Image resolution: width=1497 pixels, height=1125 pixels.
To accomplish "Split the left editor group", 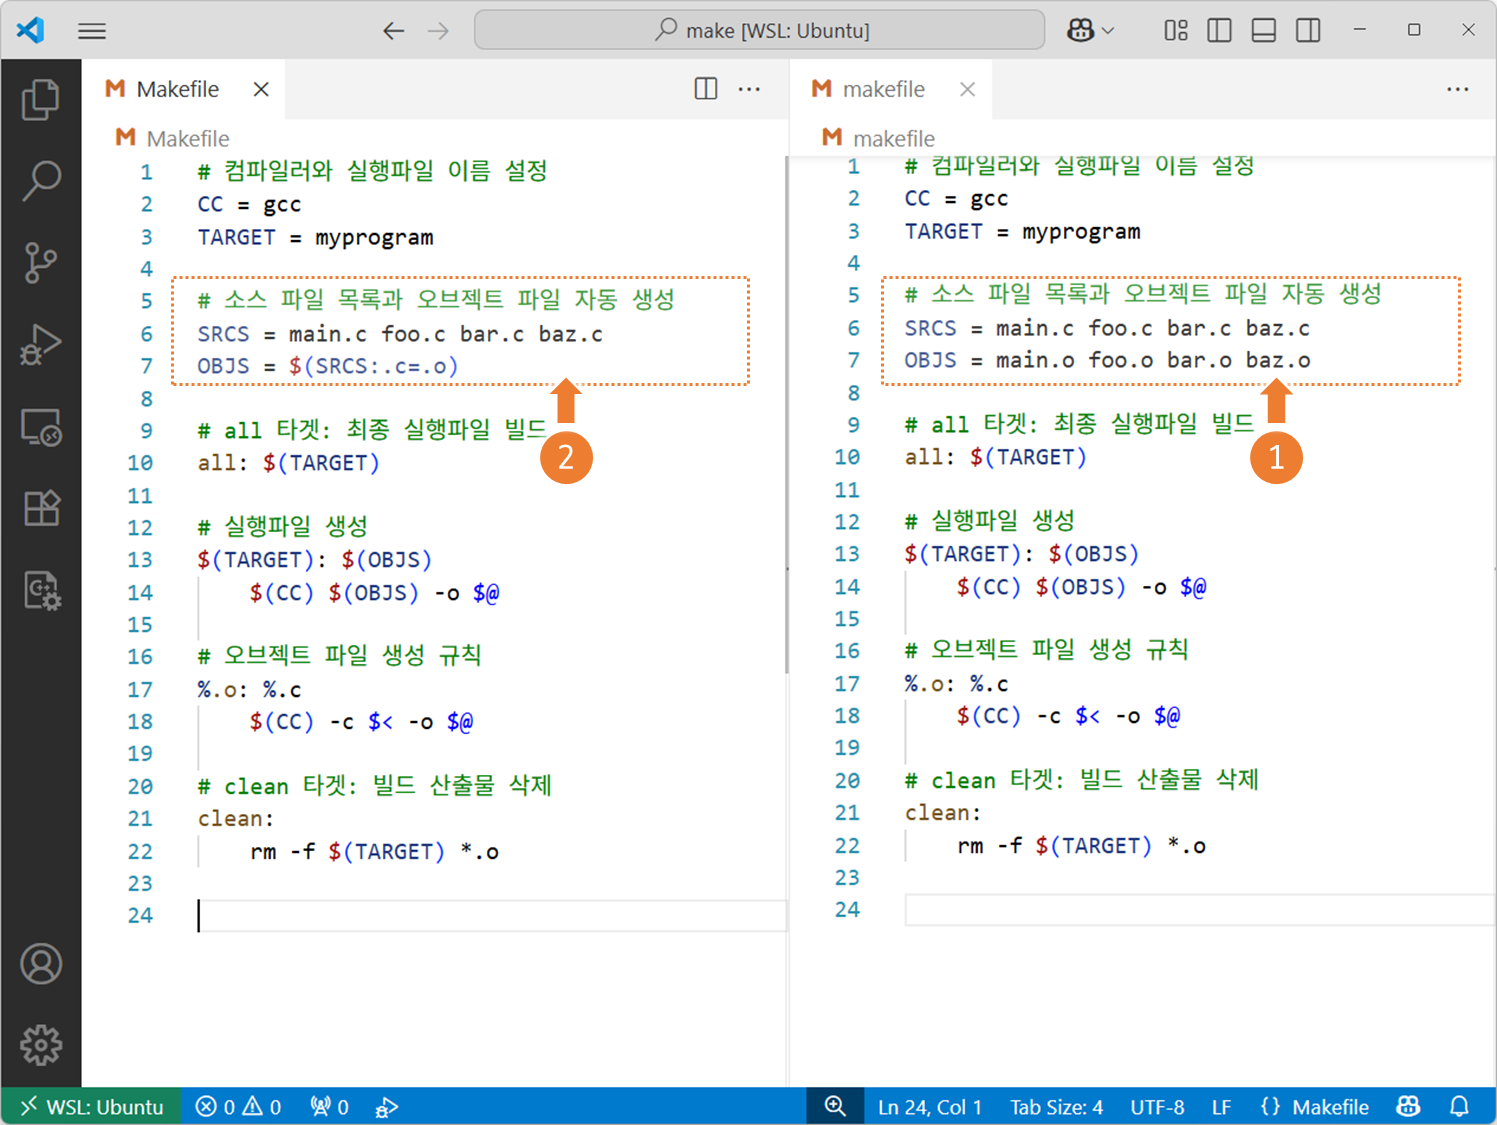I will pos(706,89).
